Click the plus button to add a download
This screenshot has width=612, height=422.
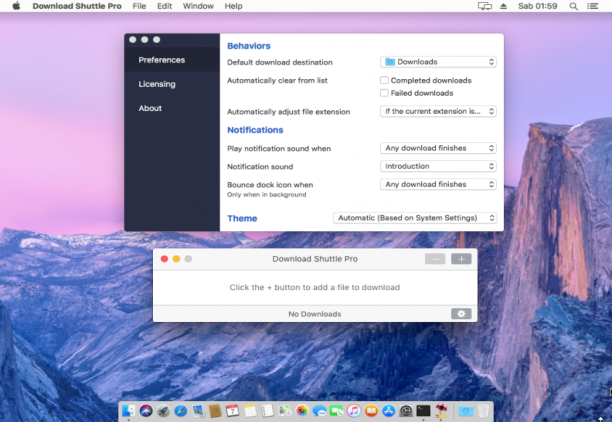point(461,259)
